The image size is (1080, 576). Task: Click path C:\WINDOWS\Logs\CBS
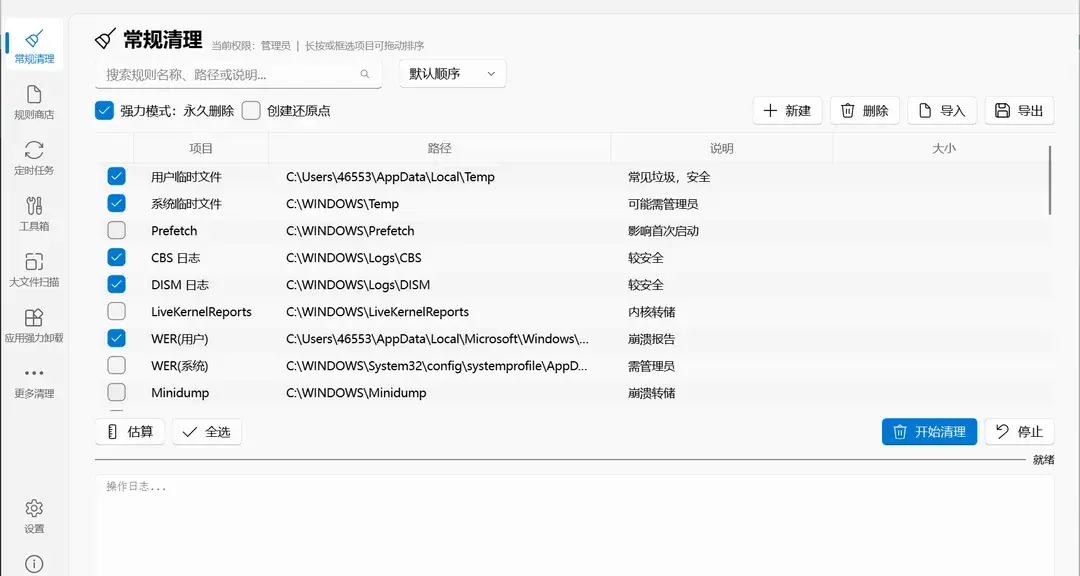pyautogui.click(x=353, y=258)
